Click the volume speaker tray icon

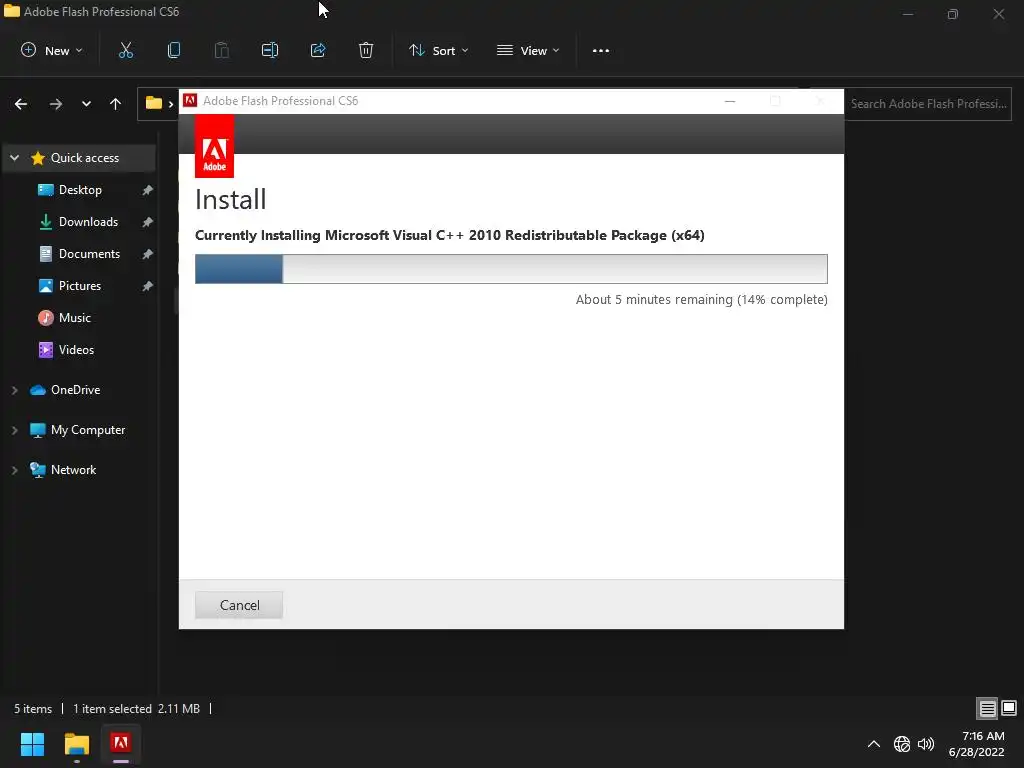pos(926,744)
